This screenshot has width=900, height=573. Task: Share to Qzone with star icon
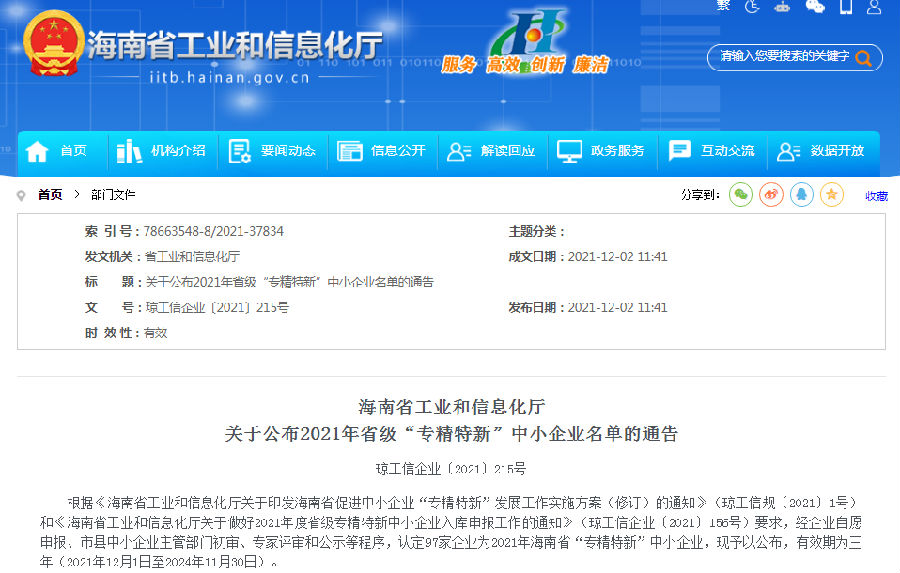[832, 195]
